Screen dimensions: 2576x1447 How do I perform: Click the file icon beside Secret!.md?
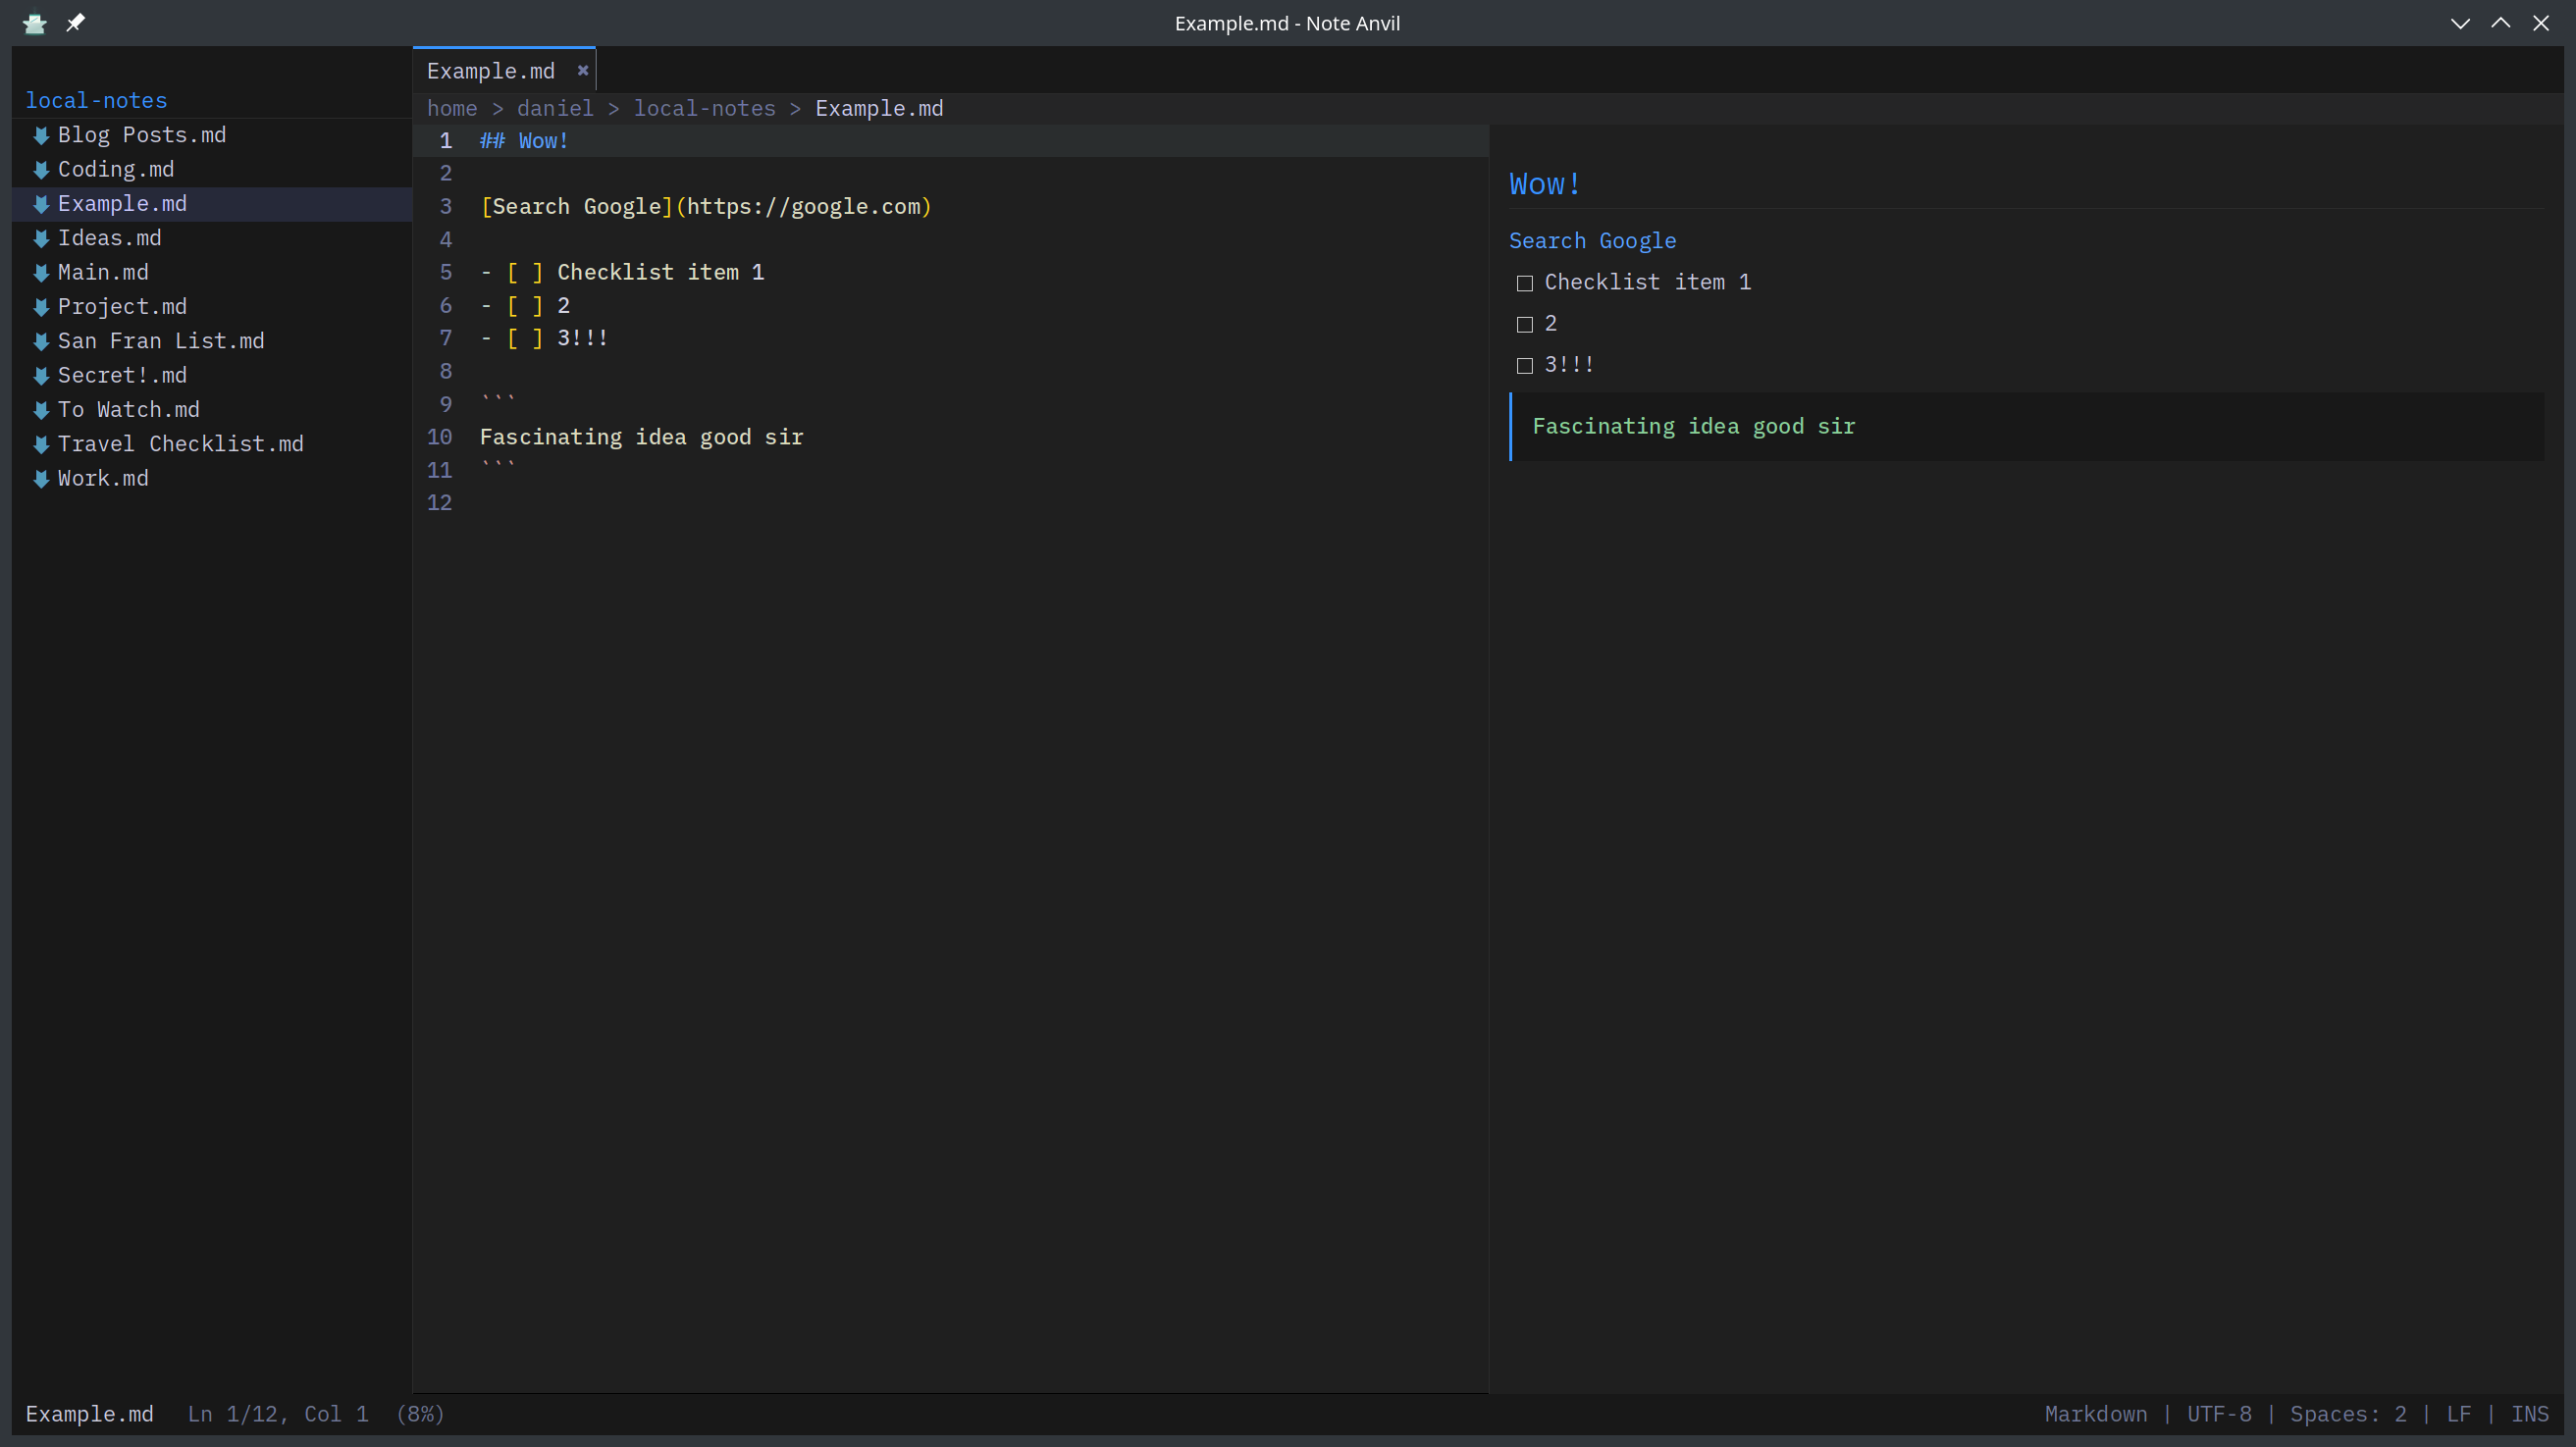pyautogui.click(x=41, y=375)
